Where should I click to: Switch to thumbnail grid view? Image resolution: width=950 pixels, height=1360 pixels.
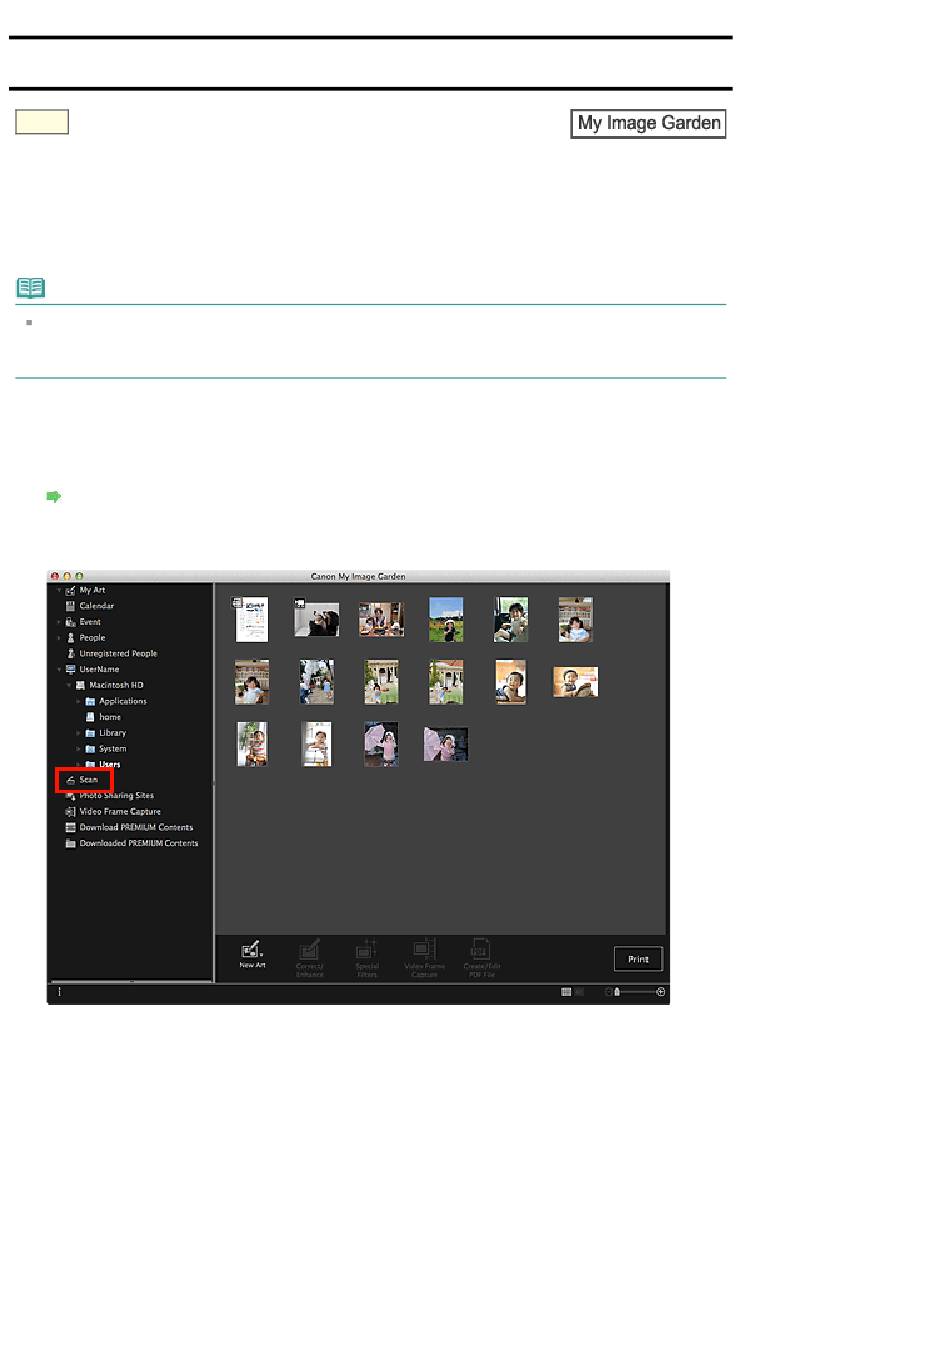(x=566, y=992)
